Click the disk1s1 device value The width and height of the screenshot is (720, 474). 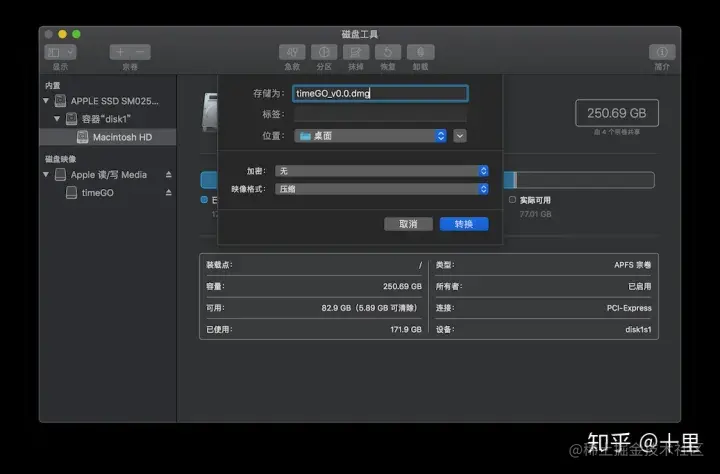click(638, 329)
